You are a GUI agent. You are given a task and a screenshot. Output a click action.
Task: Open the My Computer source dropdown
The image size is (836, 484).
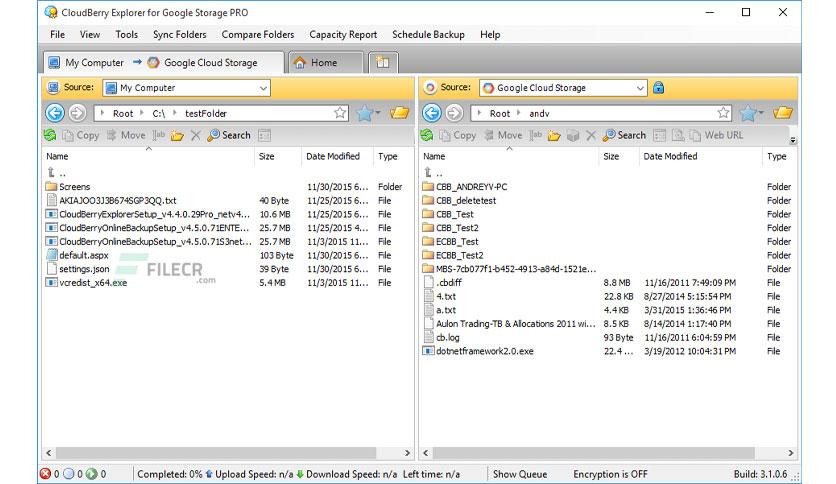pyautogui.click(x=187, y=88)
